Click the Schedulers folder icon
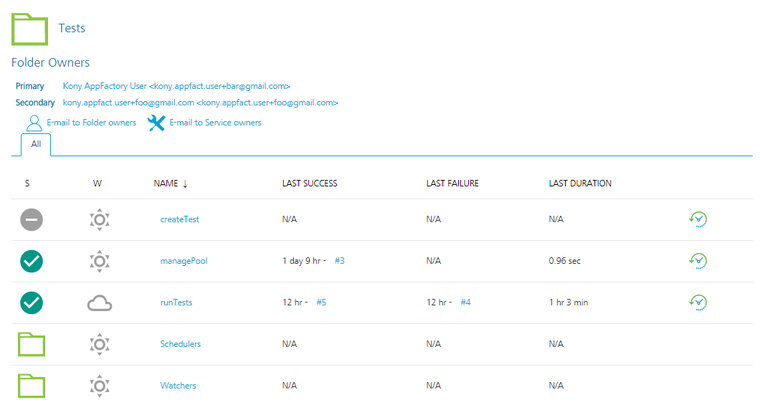Screen dimensions: 760x404 coord(32,344)
